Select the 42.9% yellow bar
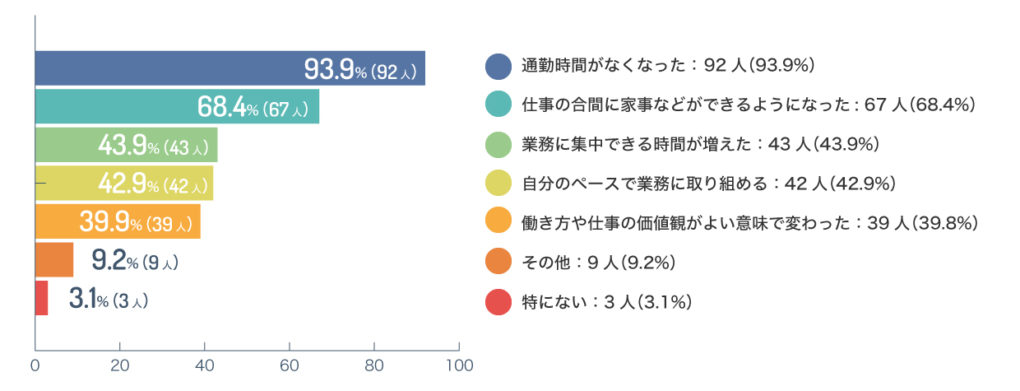 [124, 183]
